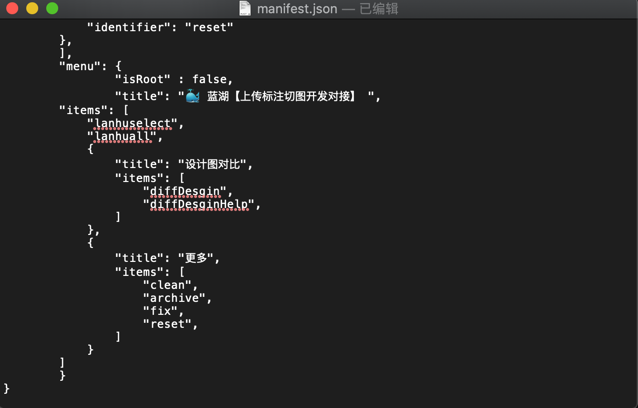Zoom the window with the green button

click(x=52, y=9)
